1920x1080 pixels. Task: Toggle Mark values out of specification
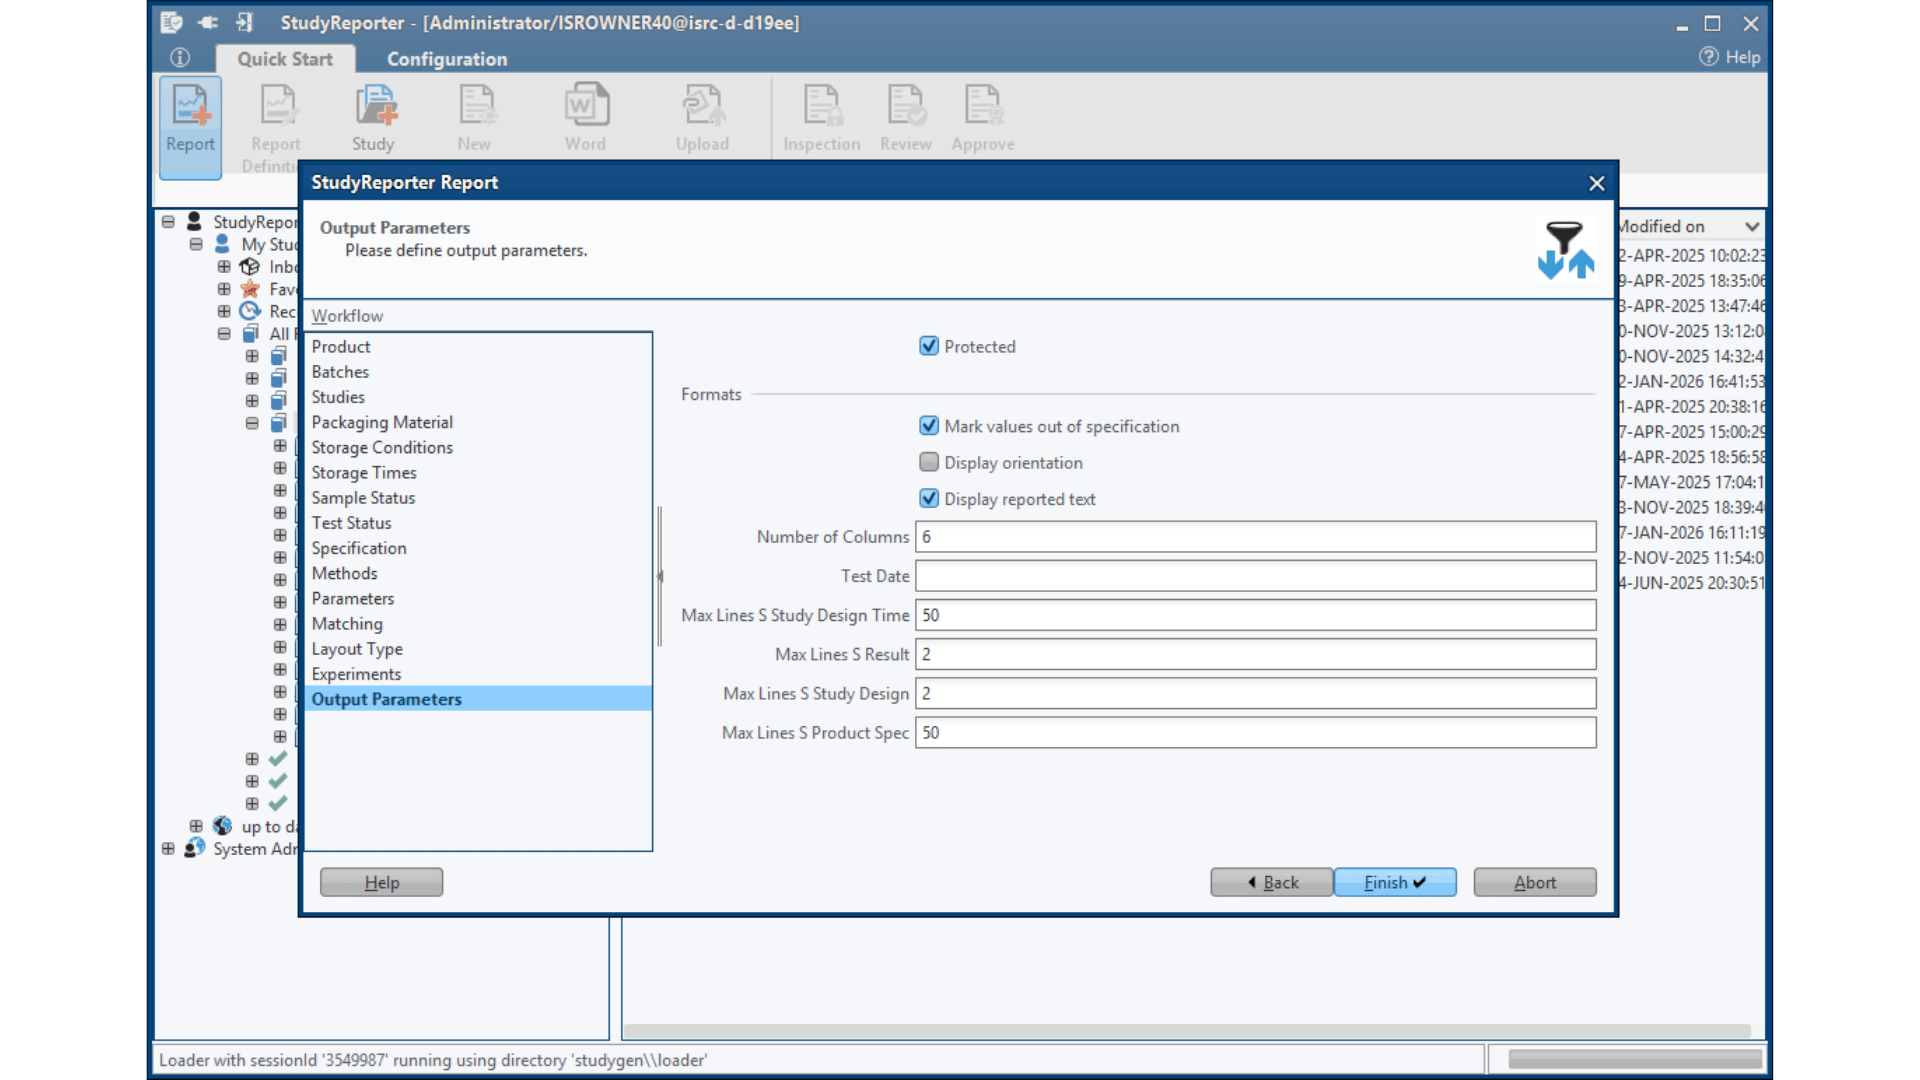click(x=929, y=426)
